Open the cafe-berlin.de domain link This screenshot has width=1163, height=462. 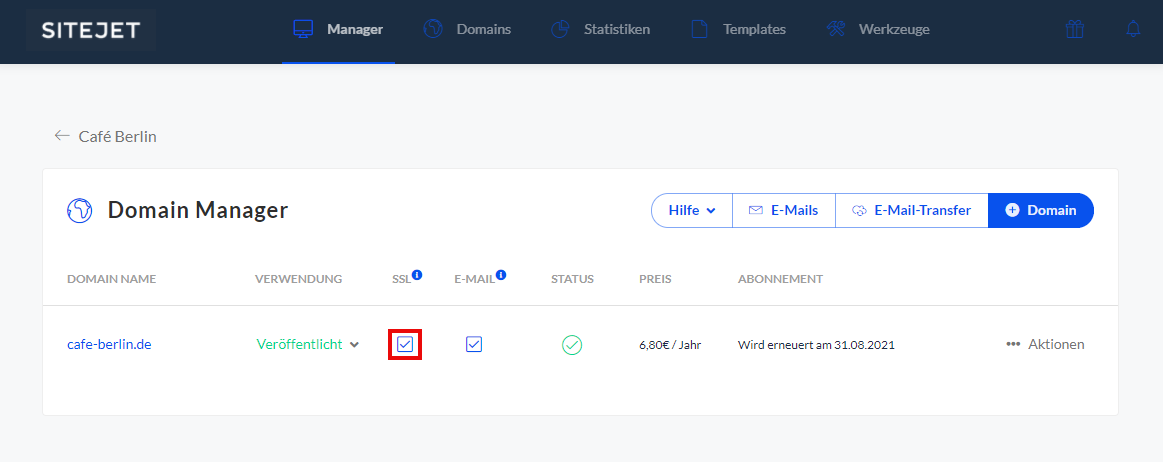109,344
